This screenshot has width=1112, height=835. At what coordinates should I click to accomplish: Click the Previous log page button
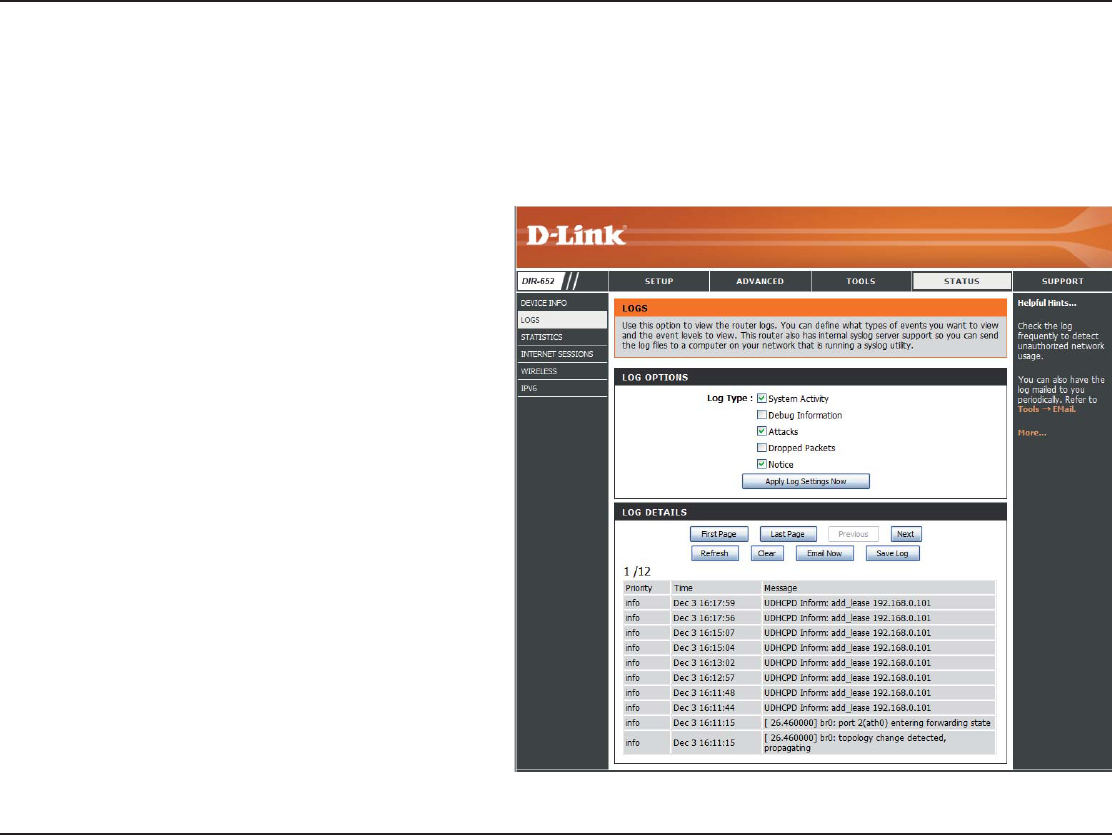(x=853, y=534)
